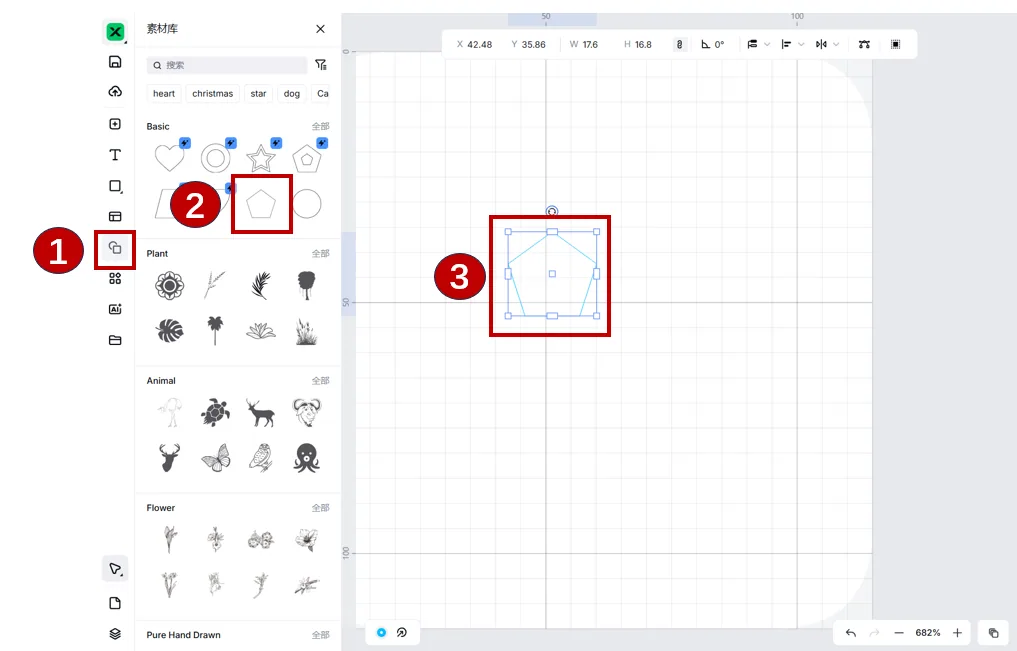Open the layers panel icon
1017x651 pixels.
point(115,633)
